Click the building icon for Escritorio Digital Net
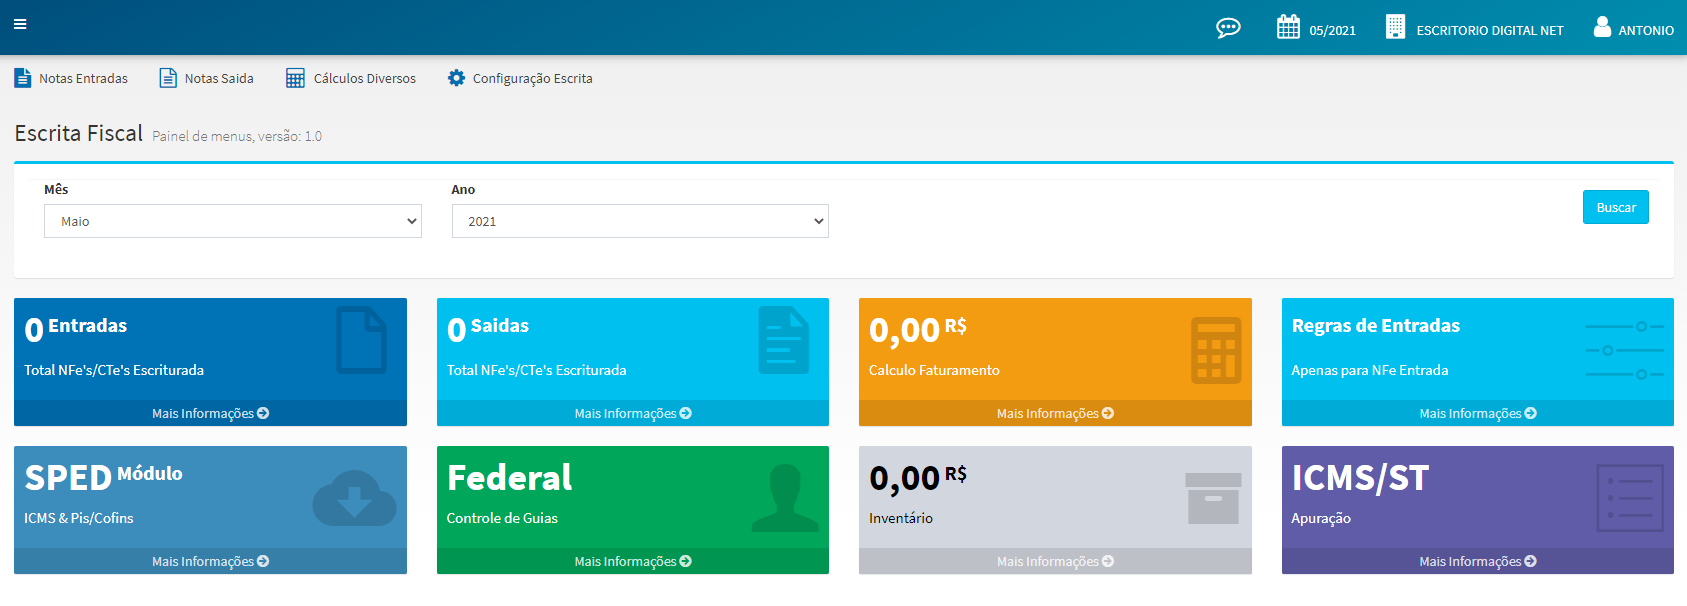 coord(1395,27)
